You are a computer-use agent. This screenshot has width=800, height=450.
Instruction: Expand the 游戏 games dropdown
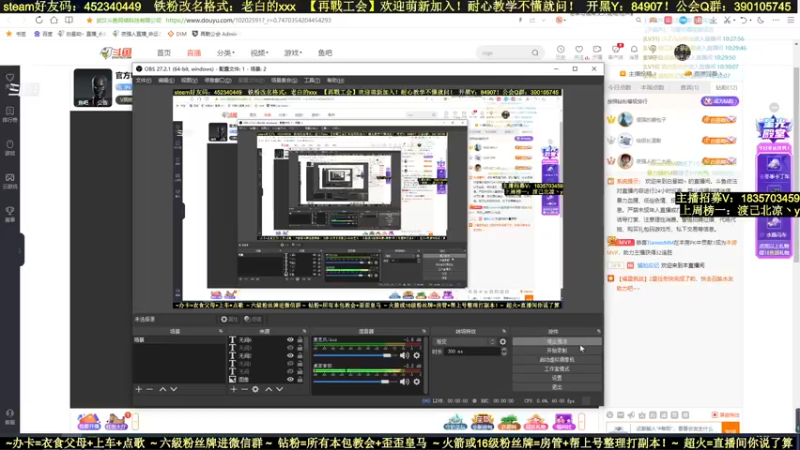[x=293, y=53]
